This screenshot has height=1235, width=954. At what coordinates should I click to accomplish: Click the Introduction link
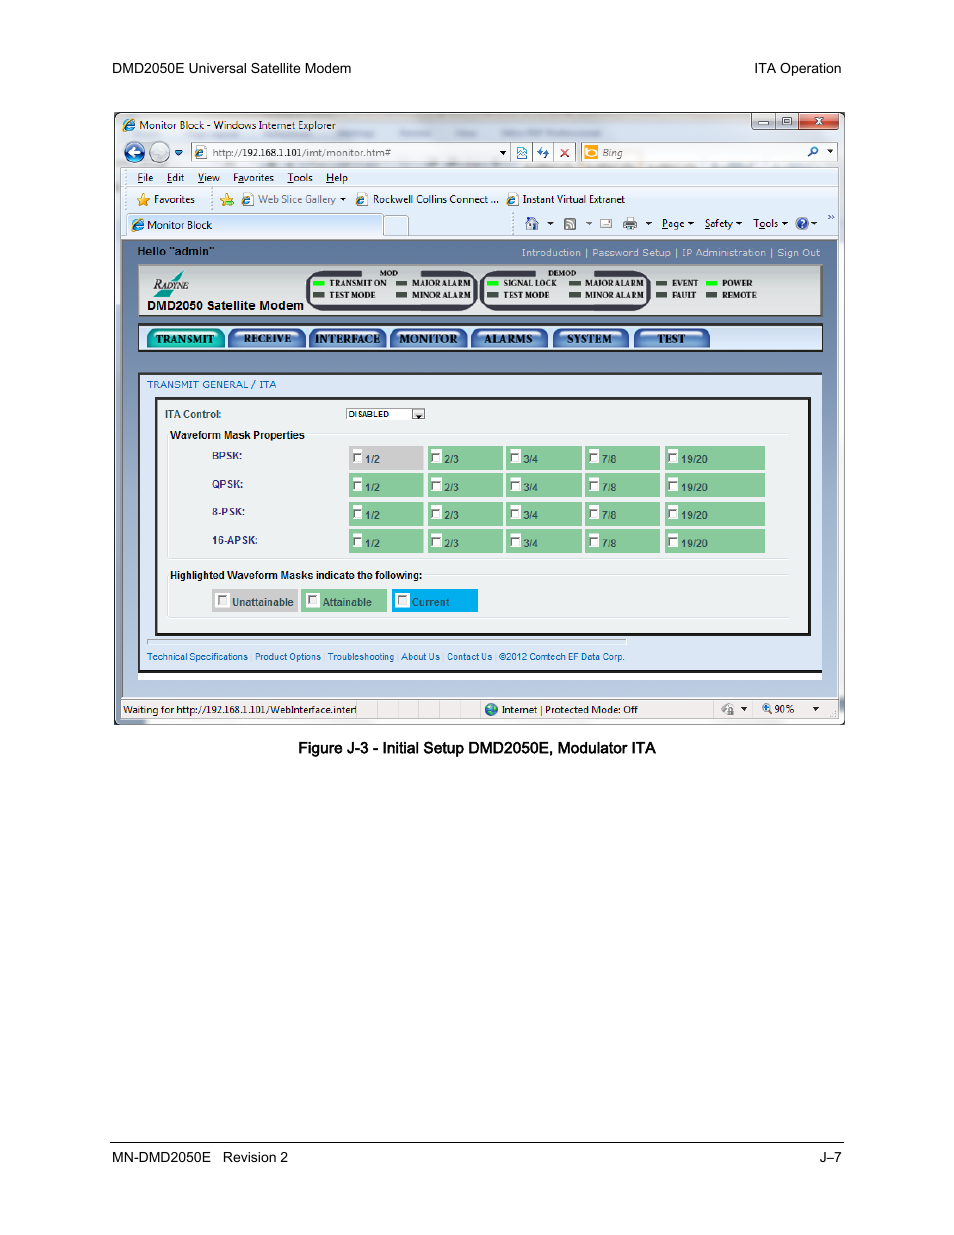(551, 253)
